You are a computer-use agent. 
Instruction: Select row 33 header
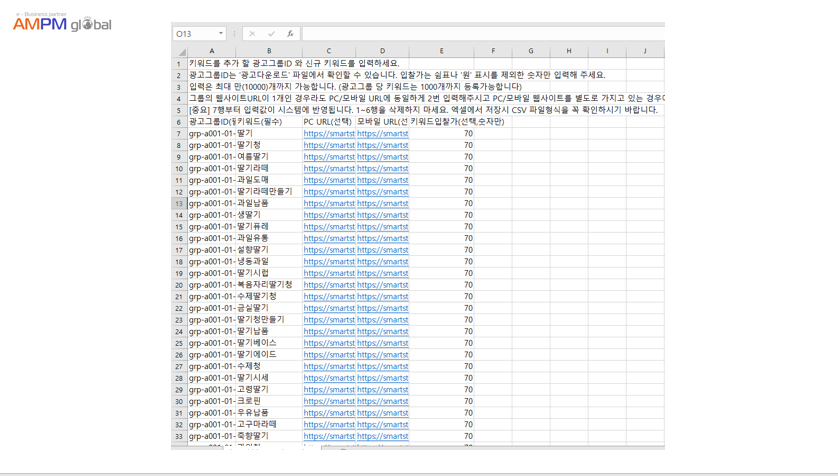(179, 436)
